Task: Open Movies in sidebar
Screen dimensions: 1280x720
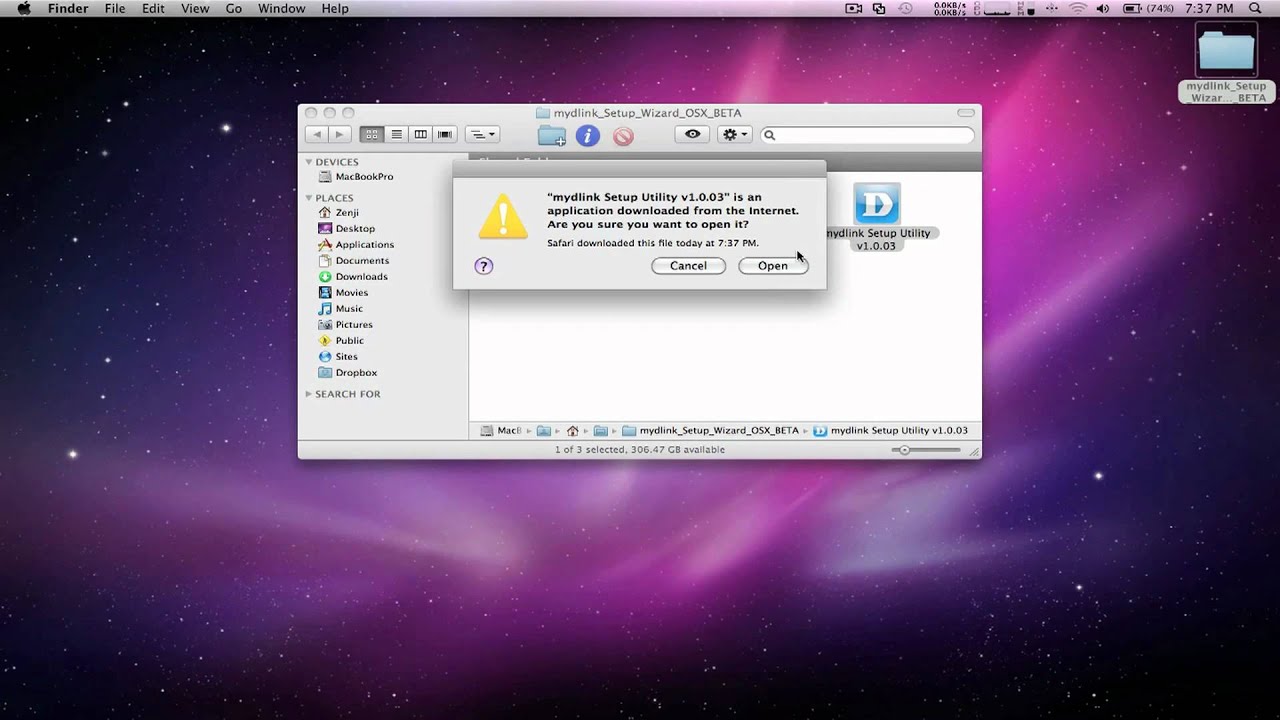Action: (x=343, y=292)
